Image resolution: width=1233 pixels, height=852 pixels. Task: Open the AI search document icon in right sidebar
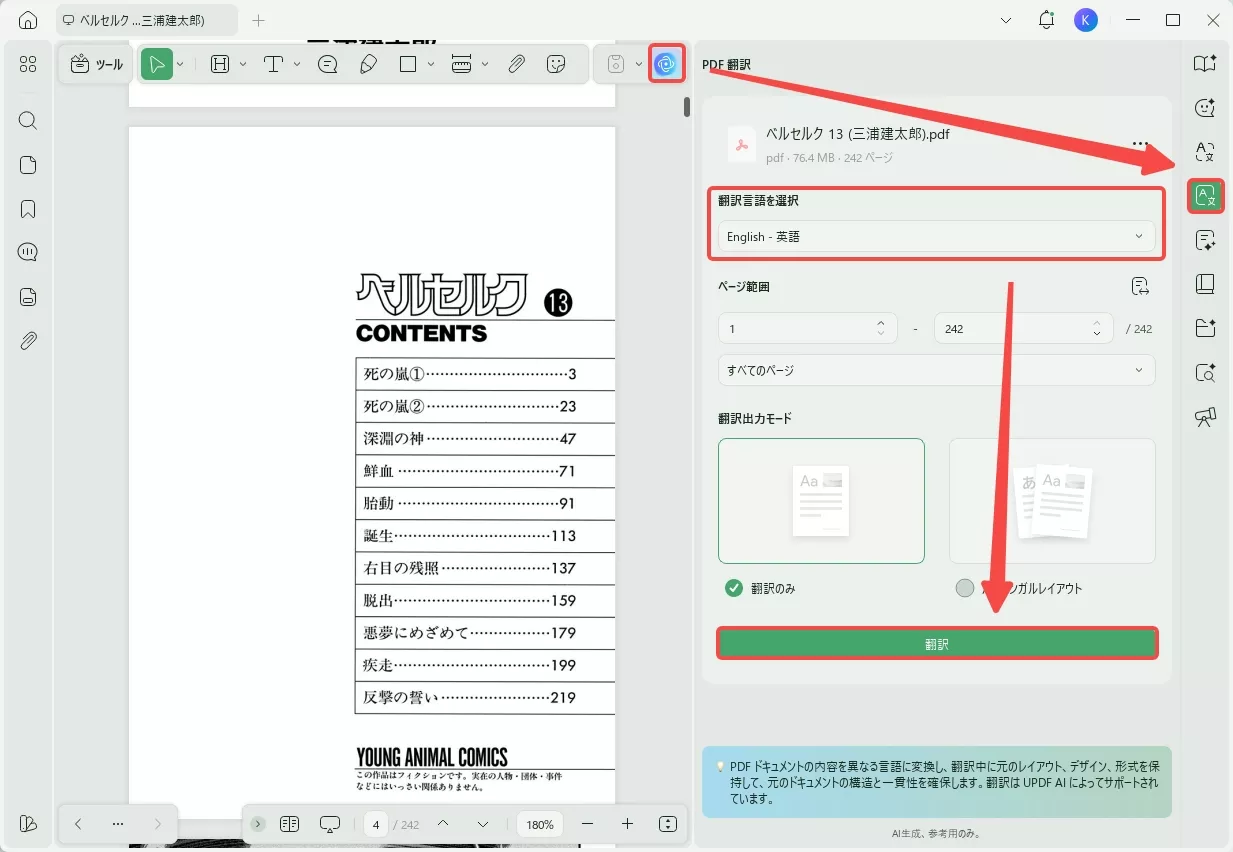pos(1206,373)
